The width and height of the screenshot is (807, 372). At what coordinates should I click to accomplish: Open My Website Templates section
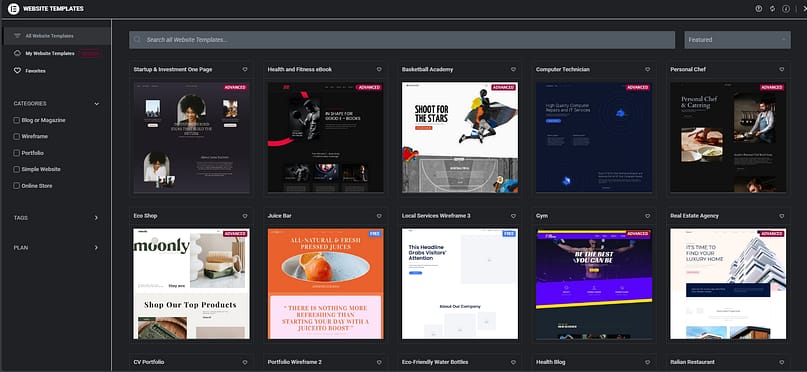pyautogui.click(x=50, y=54)
